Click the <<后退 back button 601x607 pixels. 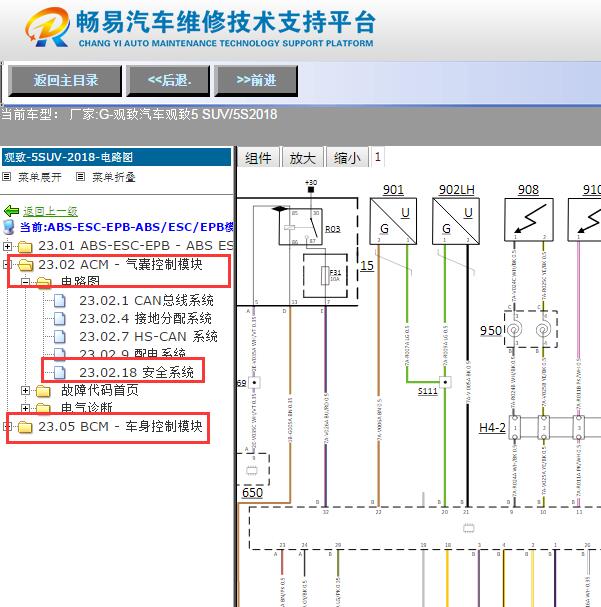(168, 81)
